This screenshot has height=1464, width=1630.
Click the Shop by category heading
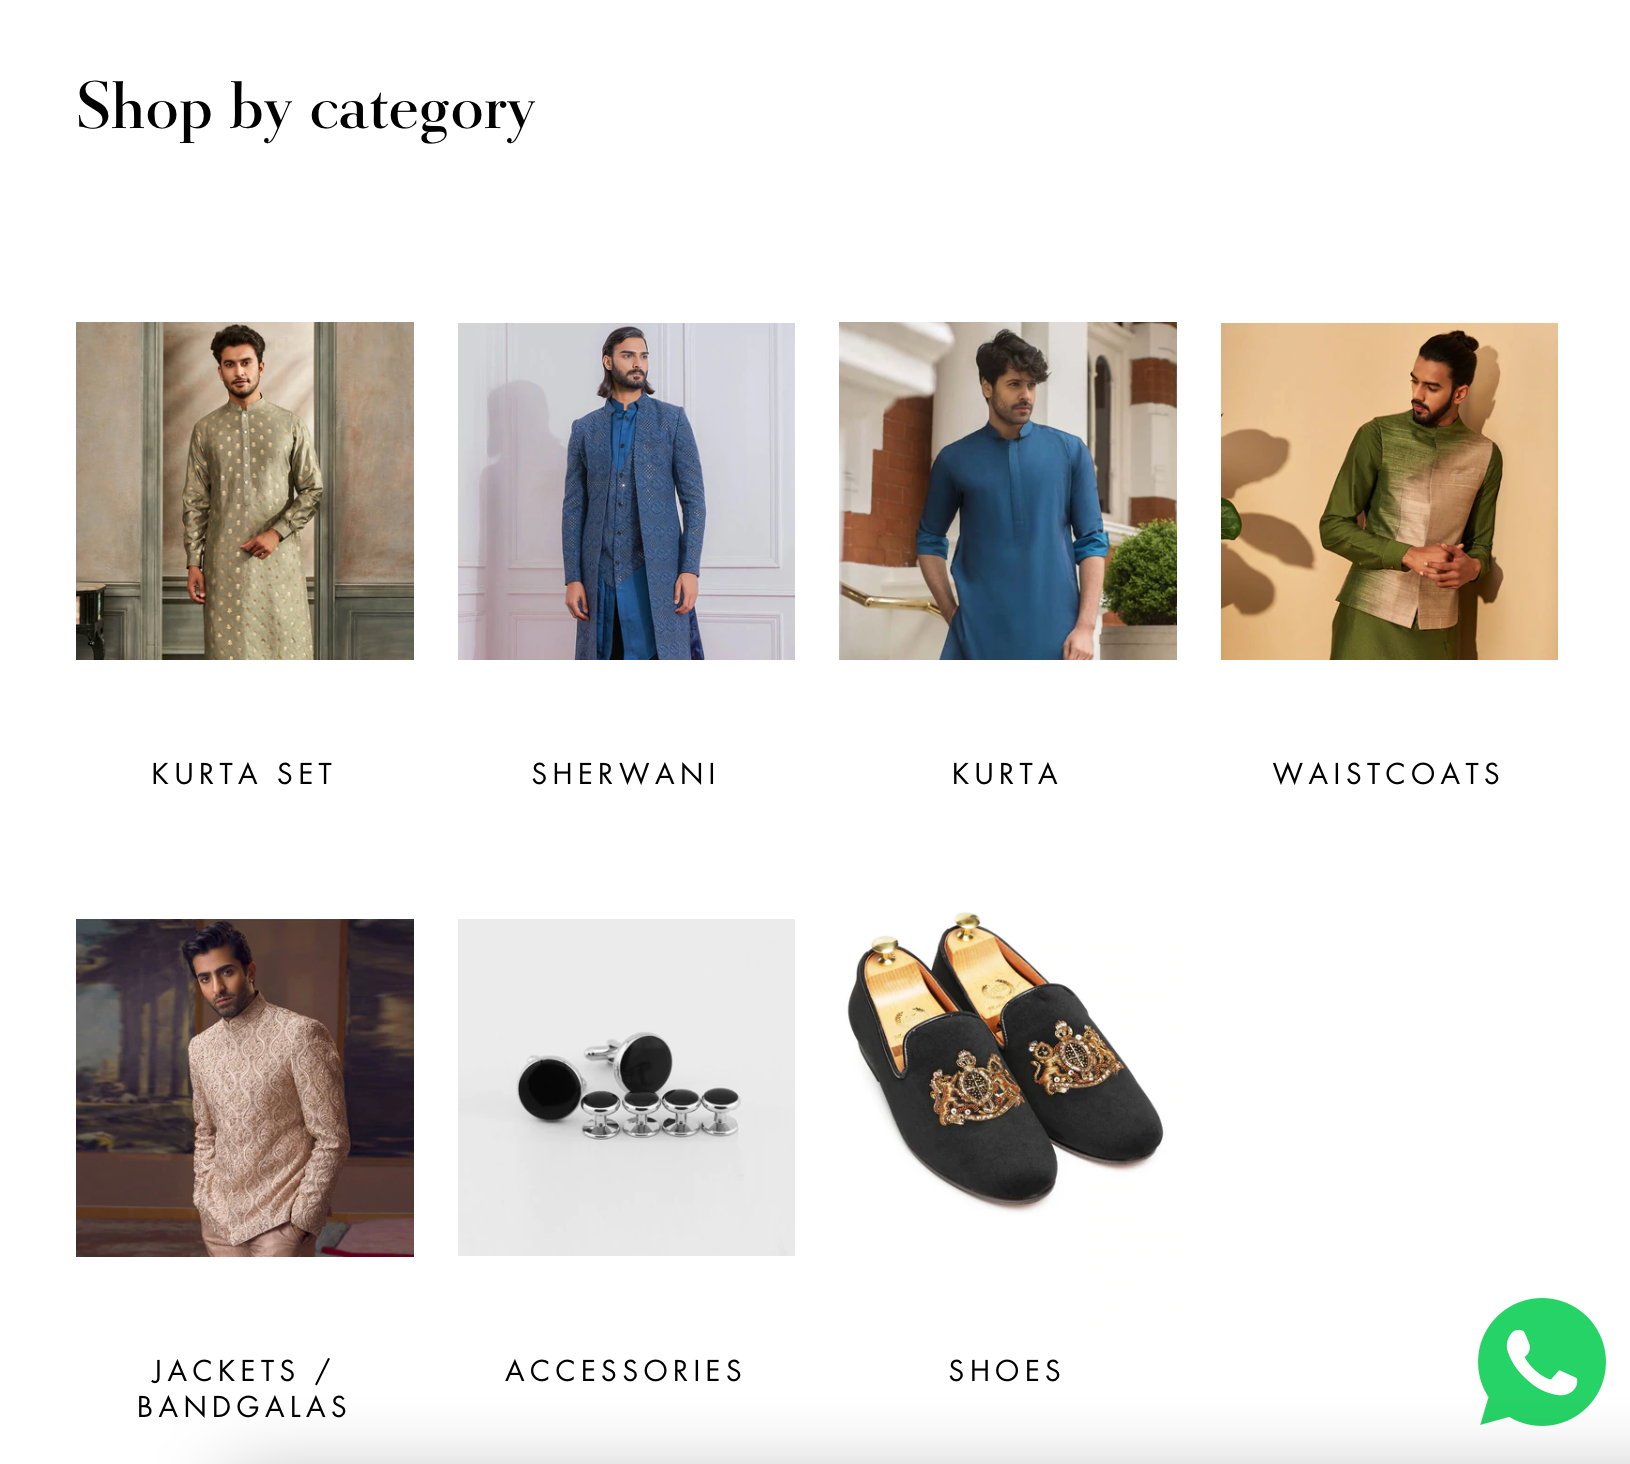[306, 108]
